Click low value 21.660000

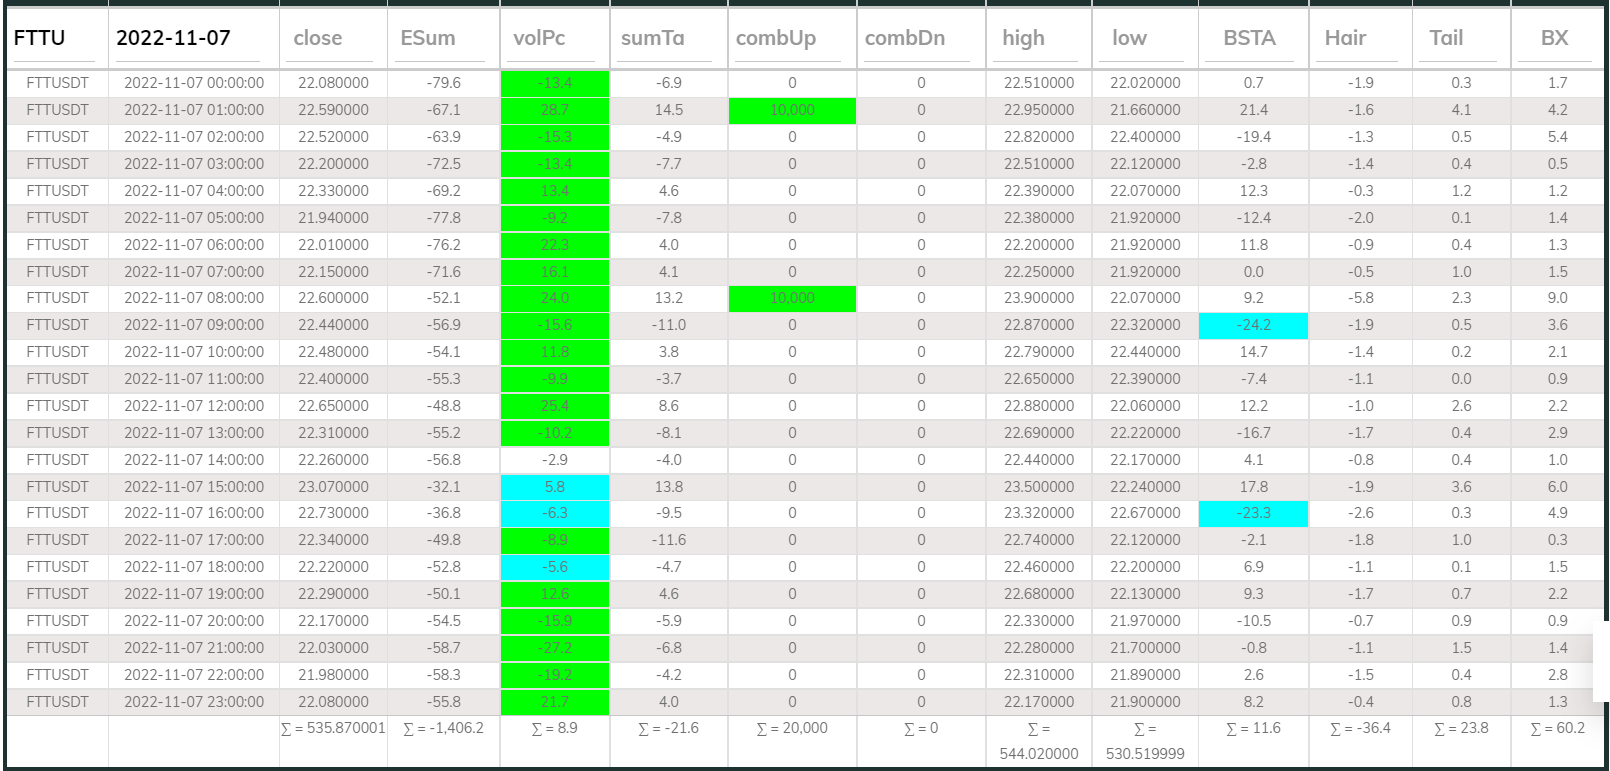[x=1145, y=110]
